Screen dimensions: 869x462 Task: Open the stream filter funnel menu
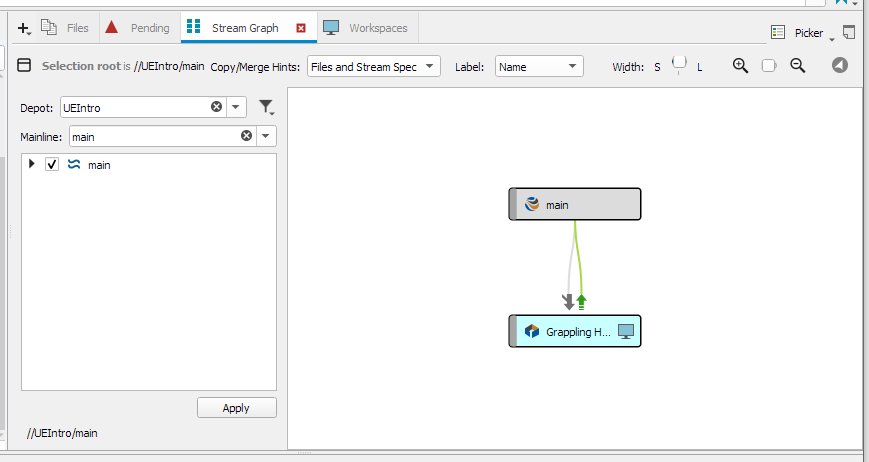pyautogui.click(x=266, y=106)
